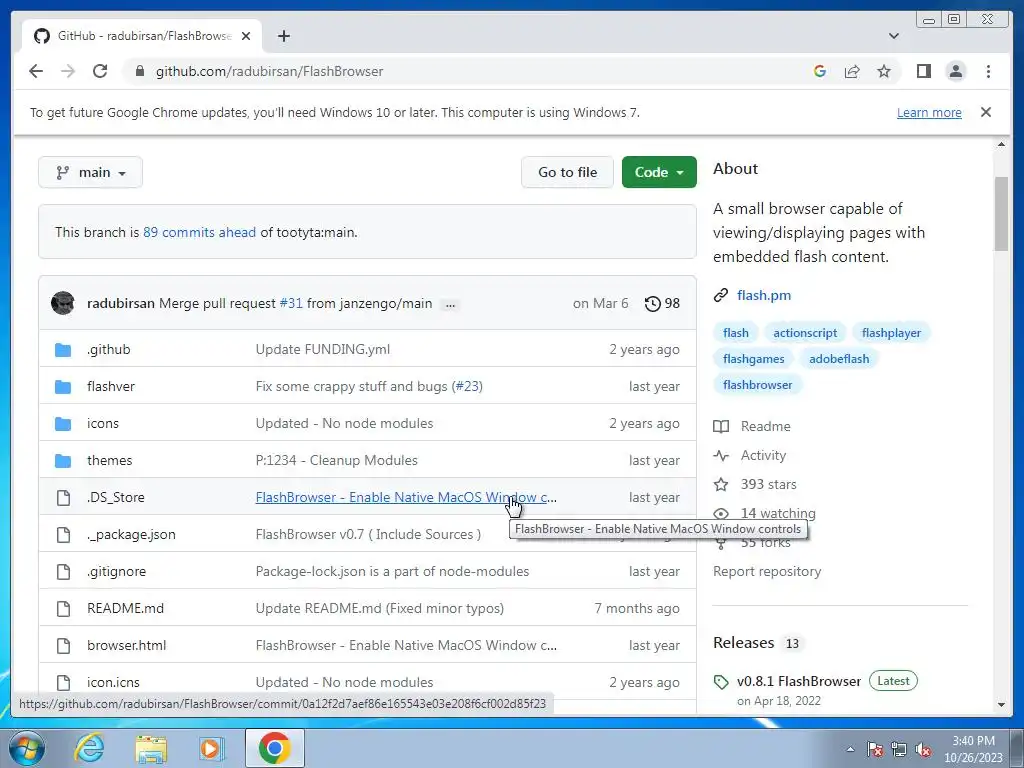Open Chrome side panel

[923, 71]
